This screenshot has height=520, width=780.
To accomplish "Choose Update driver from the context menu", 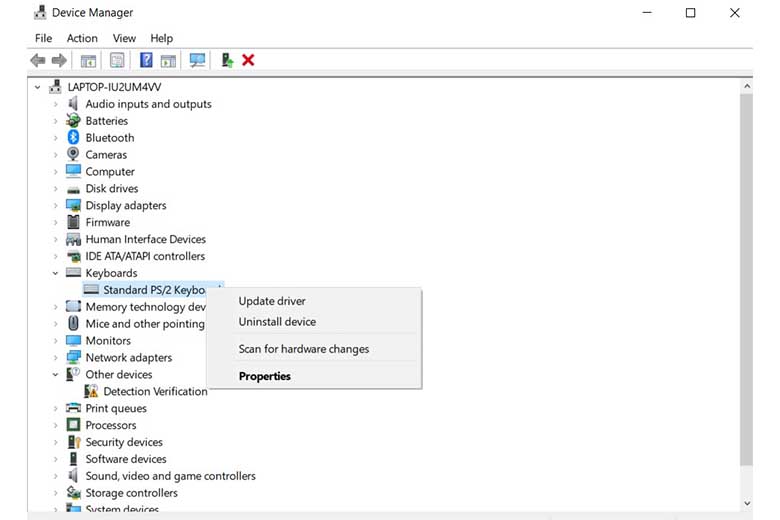I will [272, 301].
